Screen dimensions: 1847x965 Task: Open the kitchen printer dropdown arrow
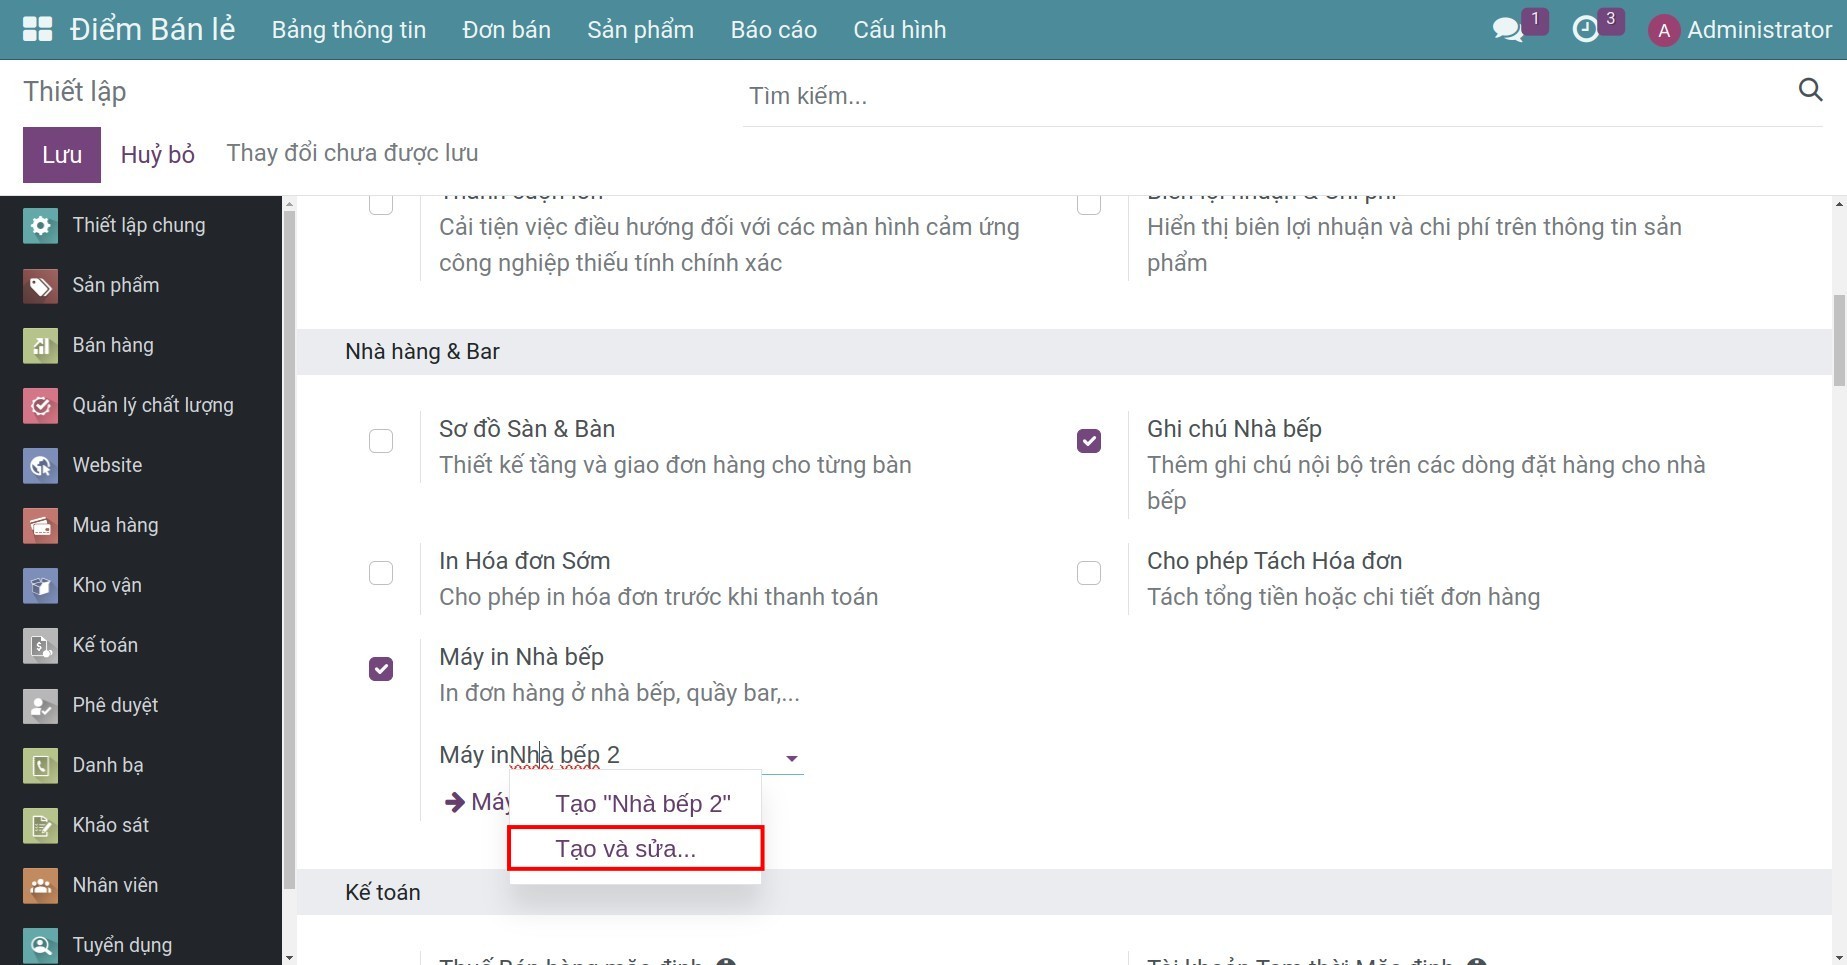[792, 758]
